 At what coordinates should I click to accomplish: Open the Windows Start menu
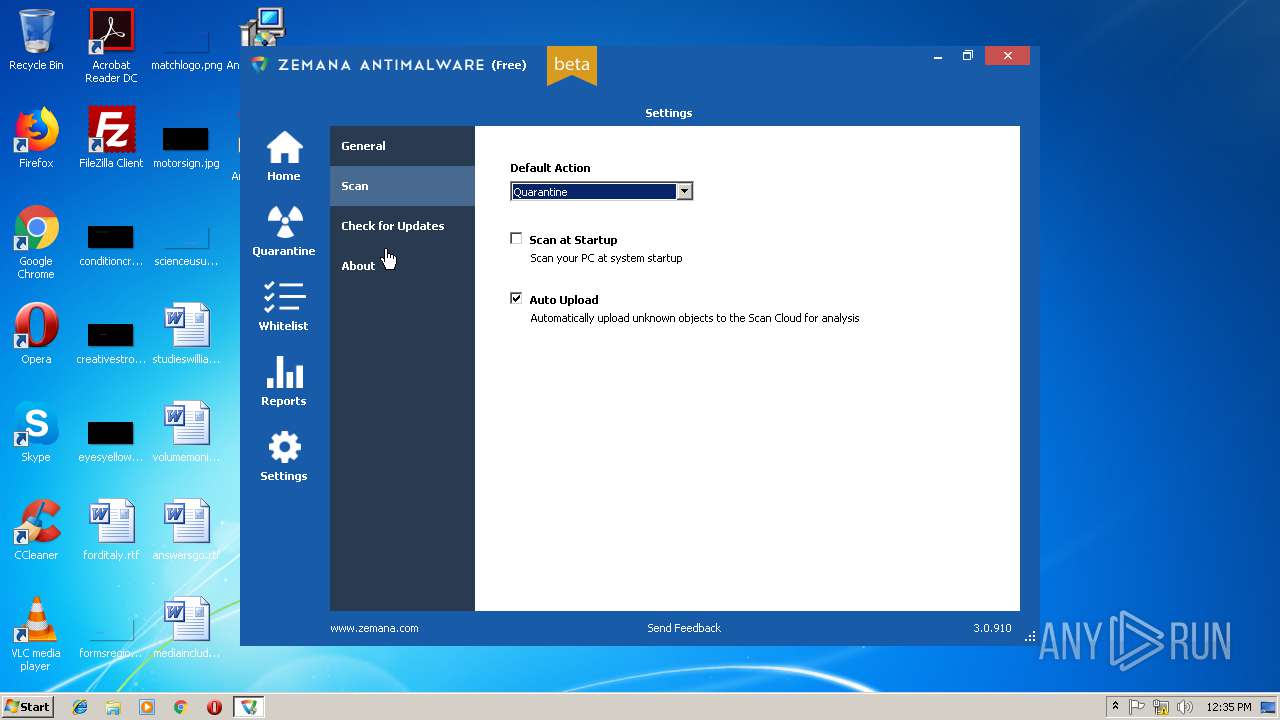tap(28, 707)
